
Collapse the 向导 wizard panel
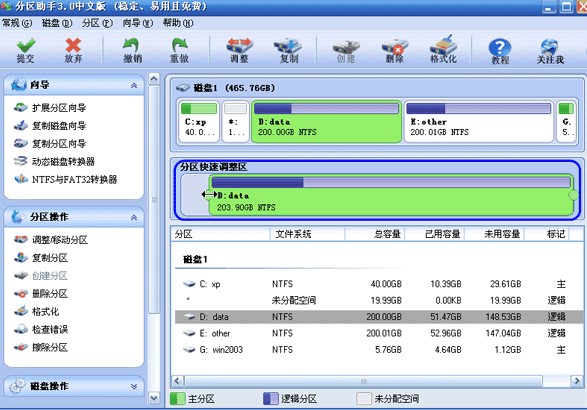(134, 86)
